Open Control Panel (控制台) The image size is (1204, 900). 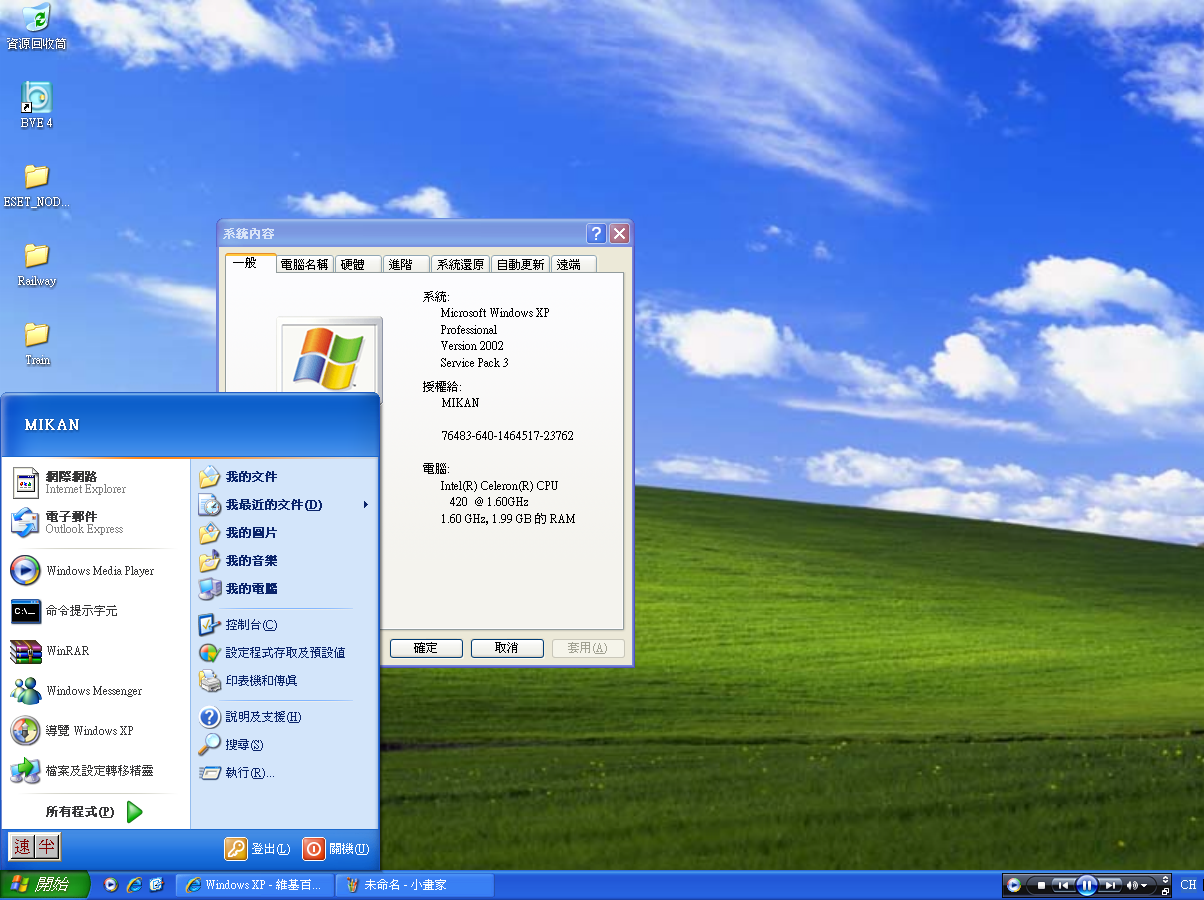[284, 625]
